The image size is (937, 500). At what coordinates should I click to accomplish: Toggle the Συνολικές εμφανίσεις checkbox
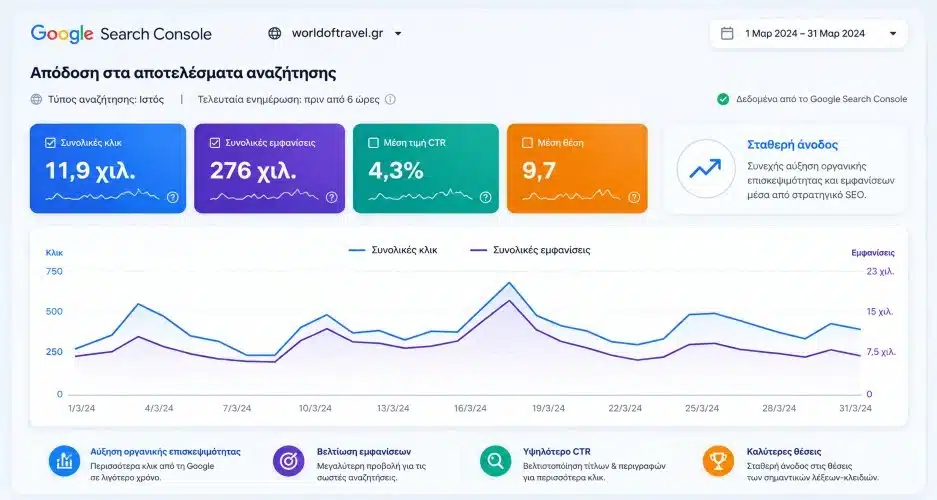[215, 143]
